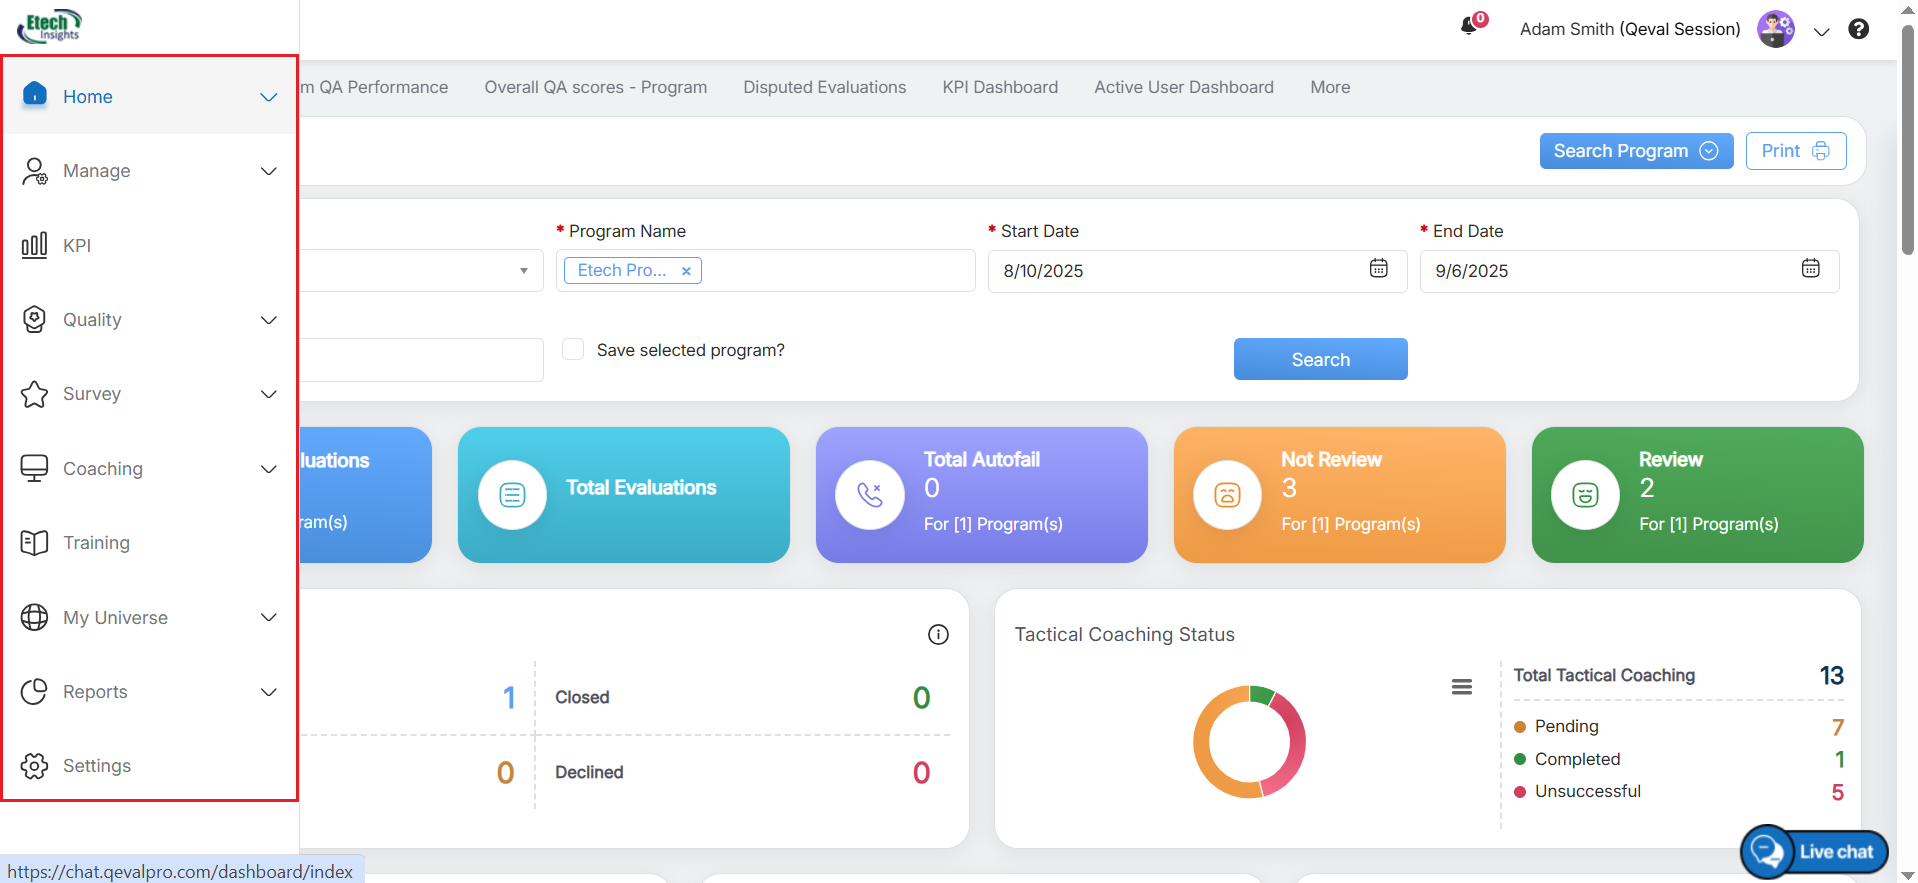Open the Live chat widget
The width and height of the screenshot is (1918, 883).
[x=1815, y=852]
